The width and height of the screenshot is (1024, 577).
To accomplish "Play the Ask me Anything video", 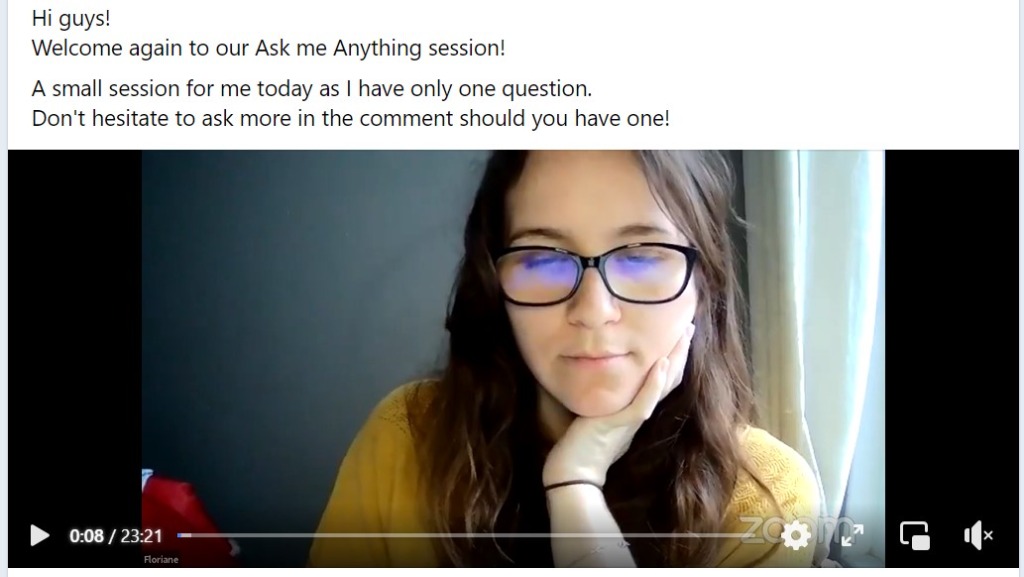I will (40, 536).
